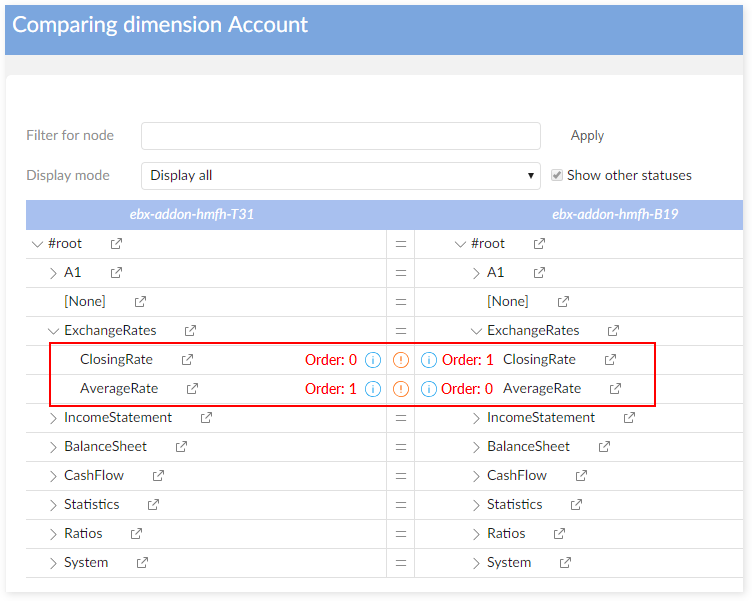The width and height of the screenshot is (752, 601).
Task: Click blue info icon beside right Order: 0
Action: click(x=429, y=389)
